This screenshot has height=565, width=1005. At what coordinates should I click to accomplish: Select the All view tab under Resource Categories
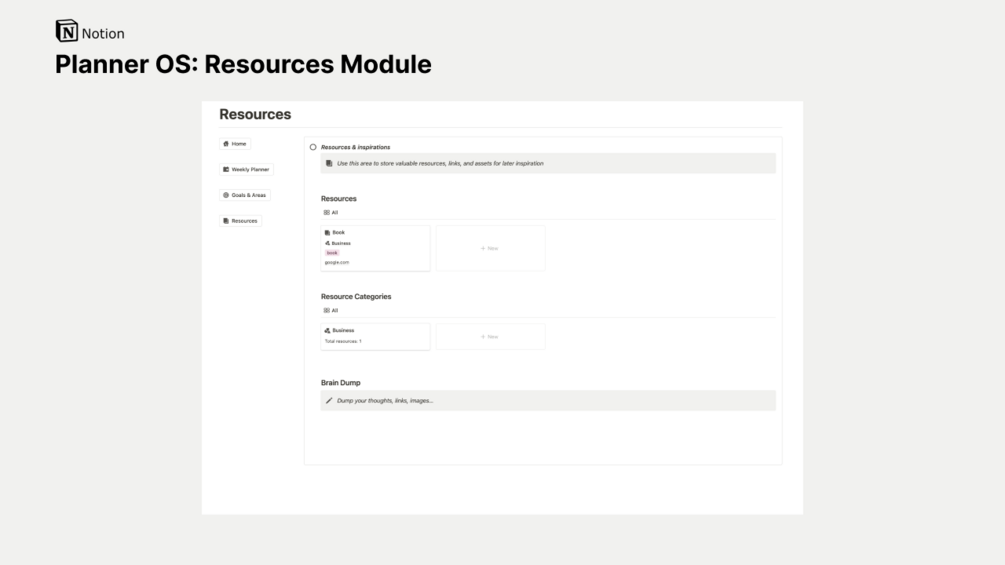pos(331,311)
